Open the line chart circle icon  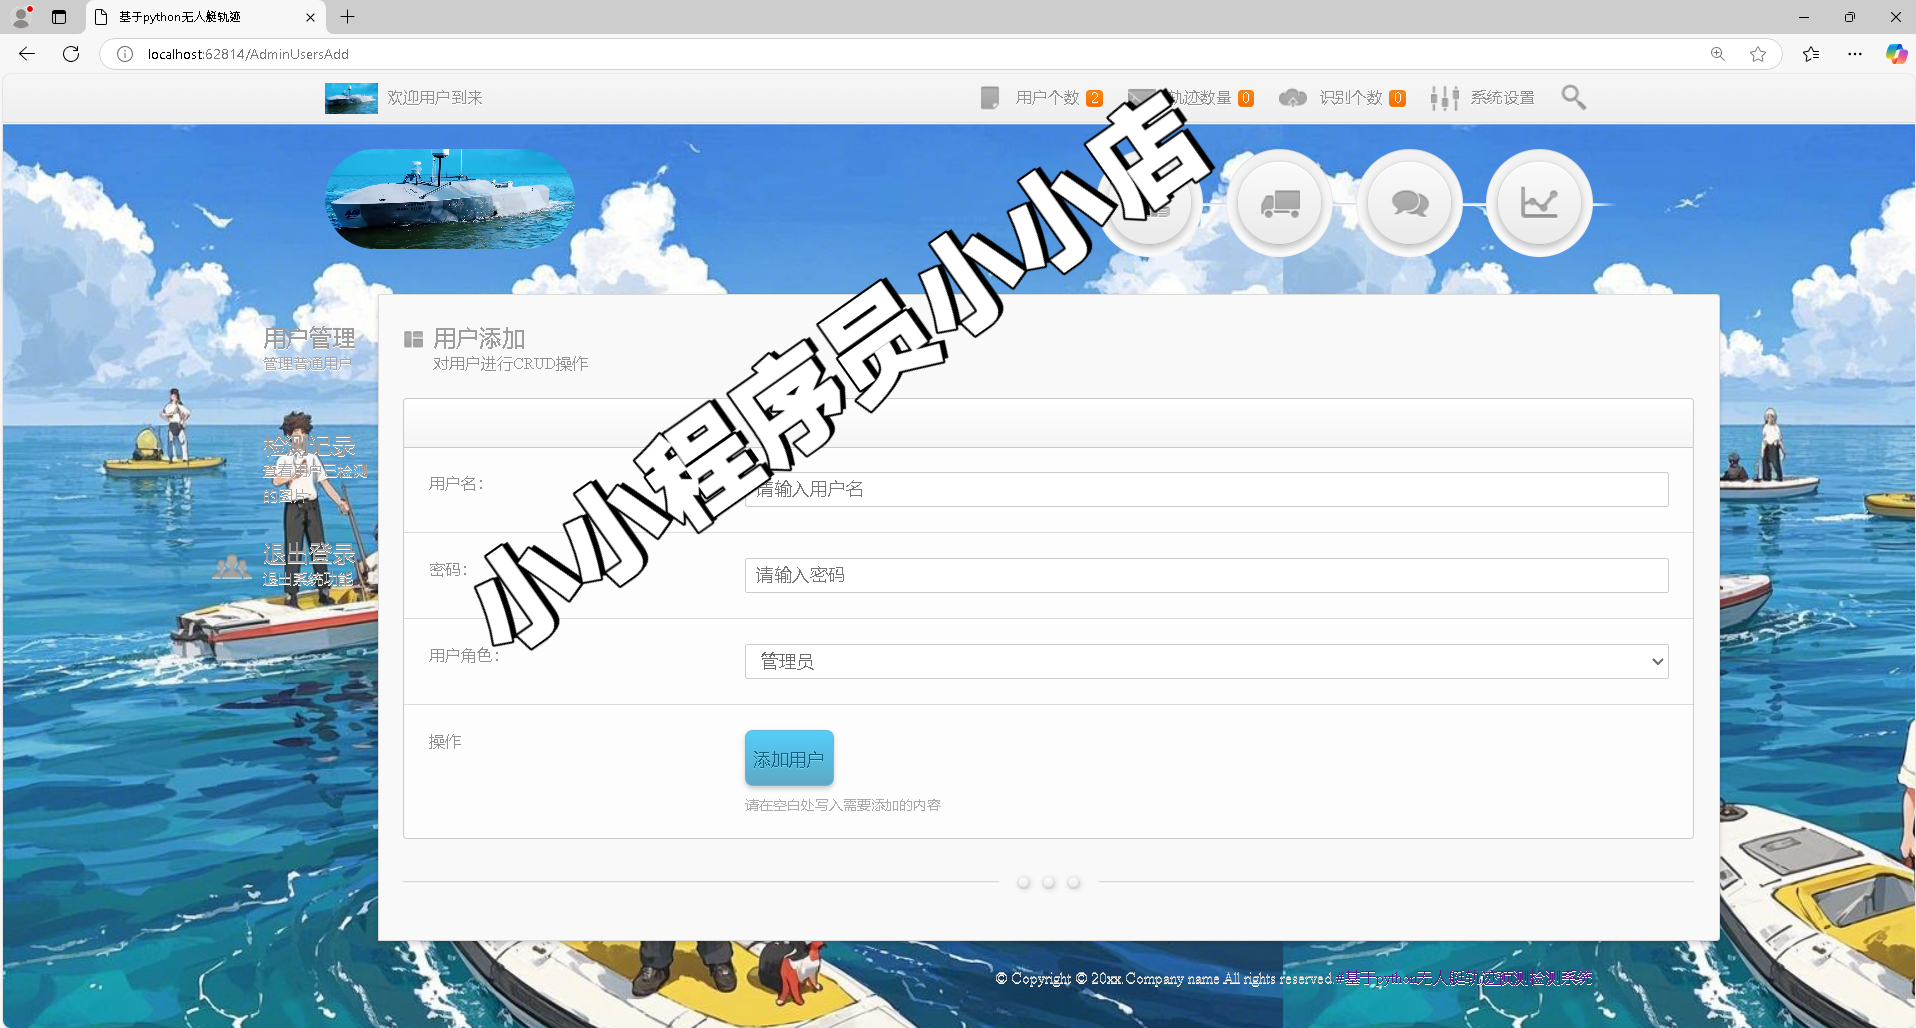(1539, 204)
